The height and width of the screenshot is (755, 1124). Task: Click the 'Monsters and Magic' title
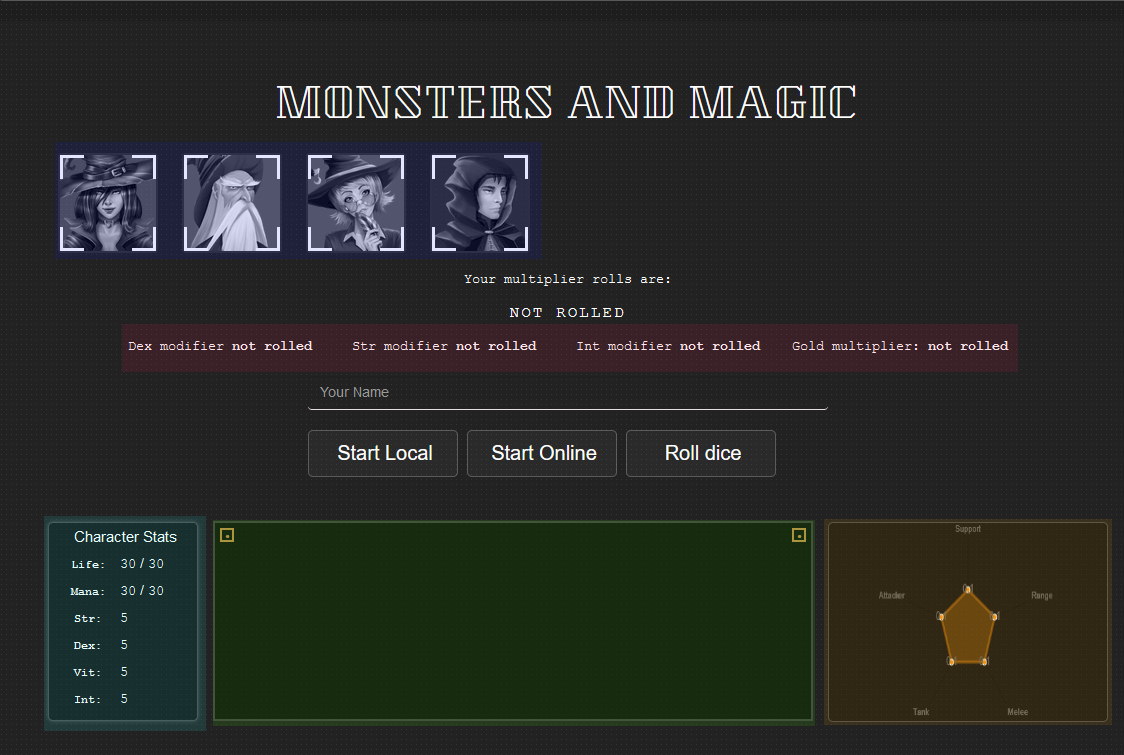coord(566,102)
